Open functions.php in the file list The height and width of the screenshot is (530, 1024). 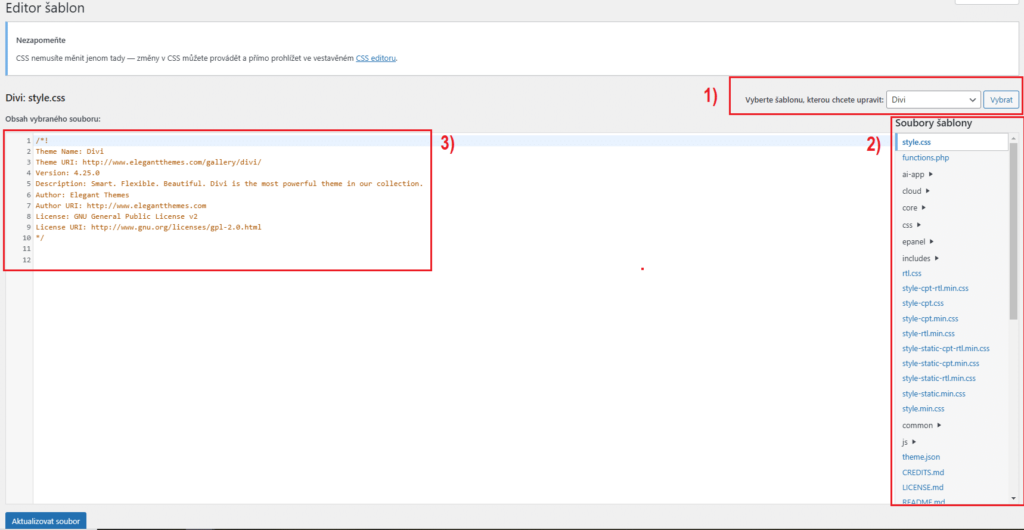[x=925, y=158]
